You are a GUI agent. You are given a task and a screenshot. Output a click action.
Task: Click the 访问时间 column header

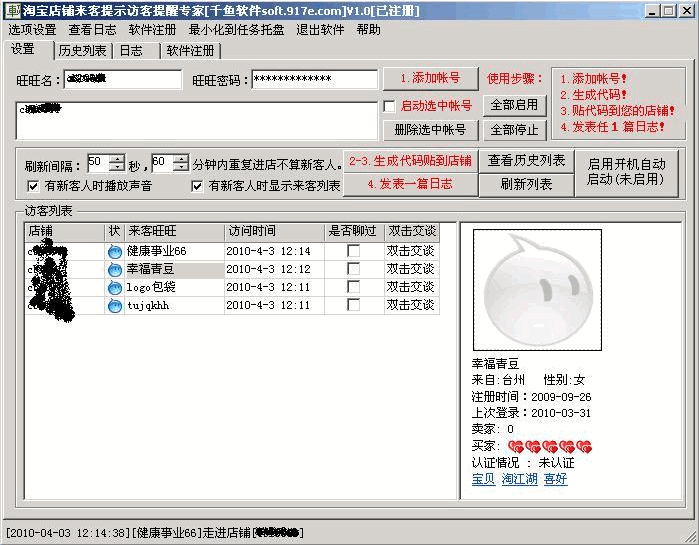(275, 232)
